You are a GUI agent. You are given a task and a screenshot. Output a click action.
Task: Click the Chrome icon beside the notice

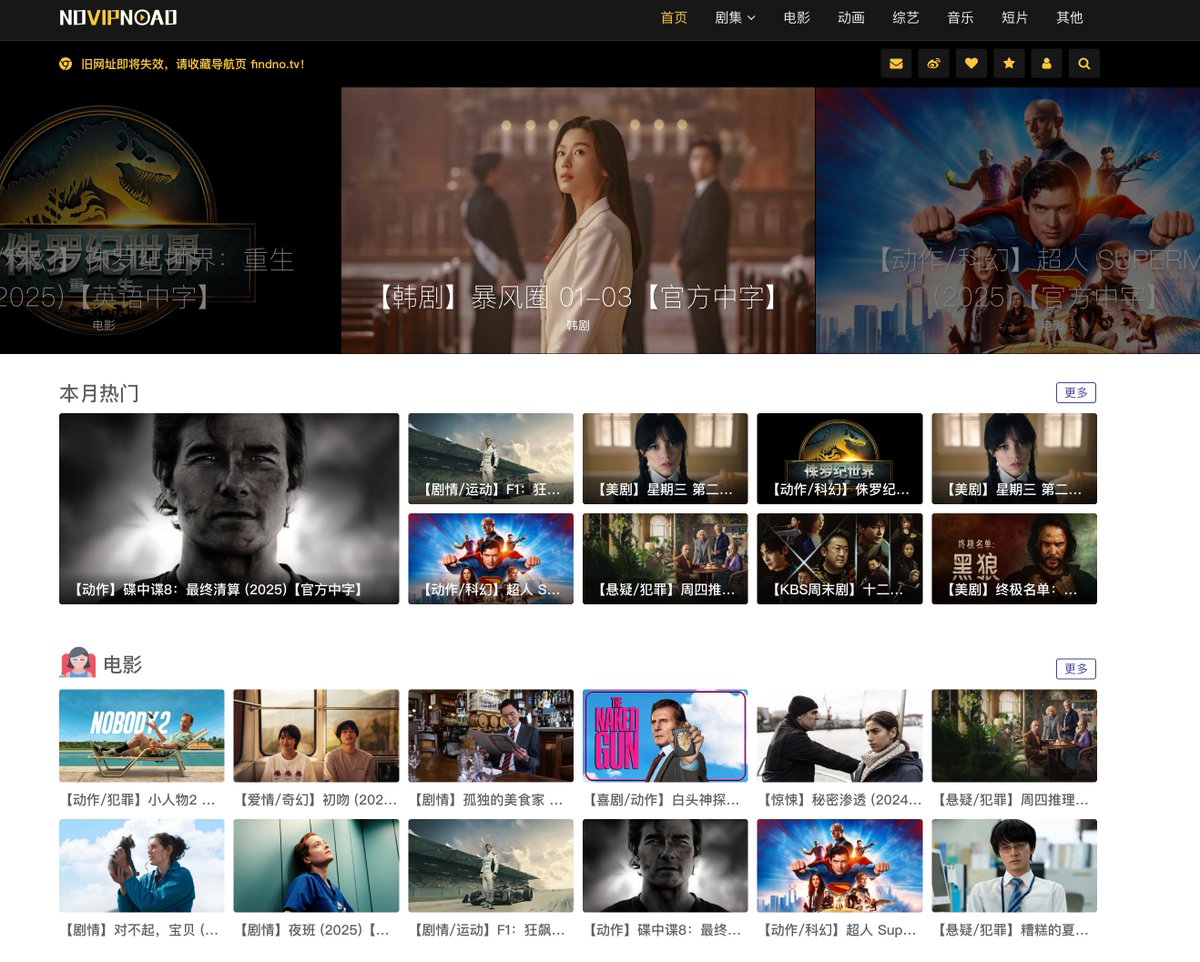[x=66, y=64]
